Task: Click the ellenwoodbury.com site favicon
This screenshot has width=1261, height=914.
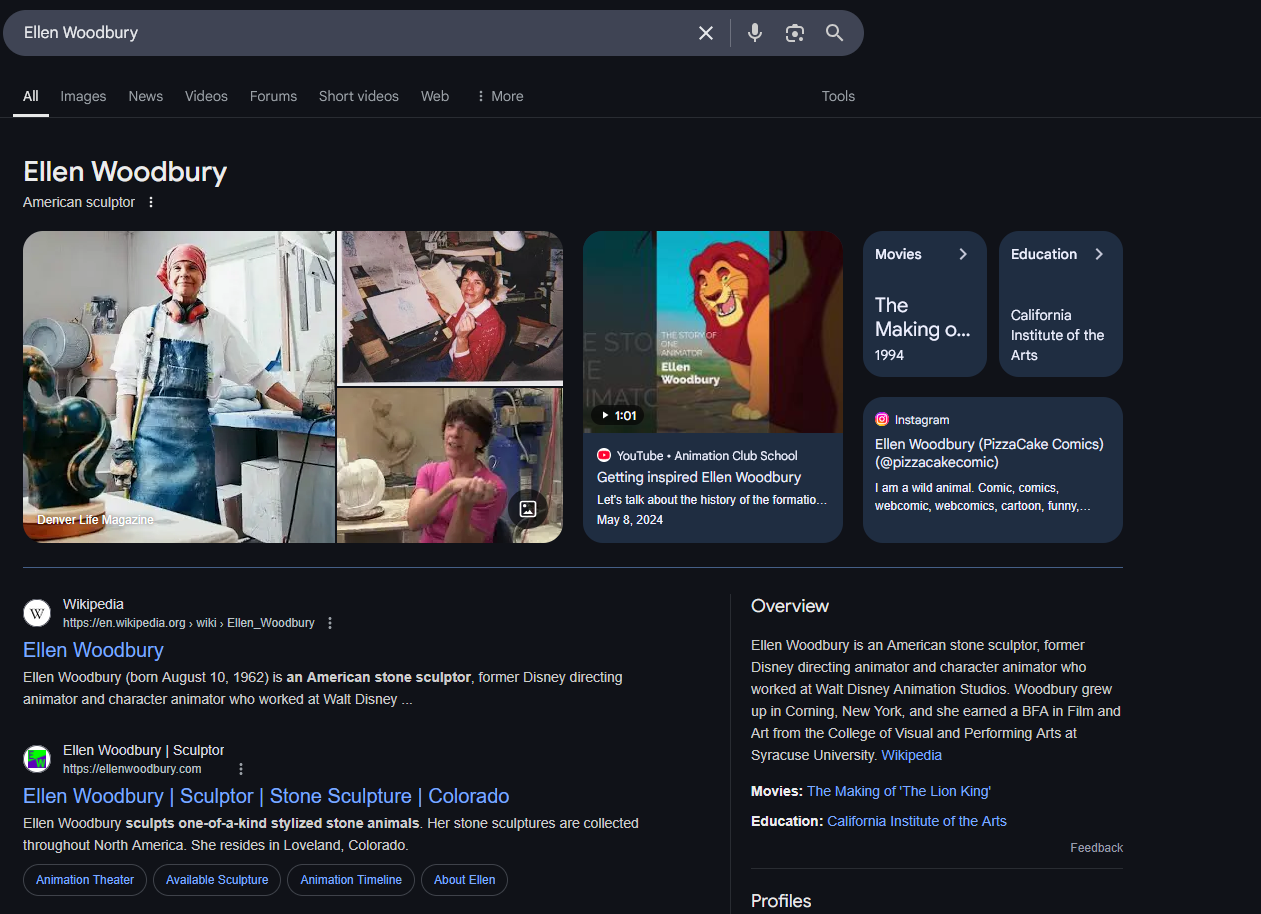Action: (37, 759)
